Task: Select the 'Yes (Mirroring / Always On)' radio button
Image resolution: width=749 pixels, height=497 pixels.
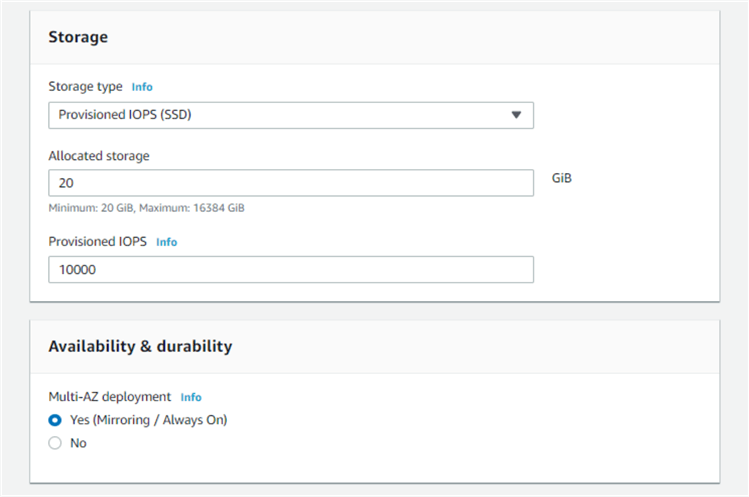Action: coord(55,420)
